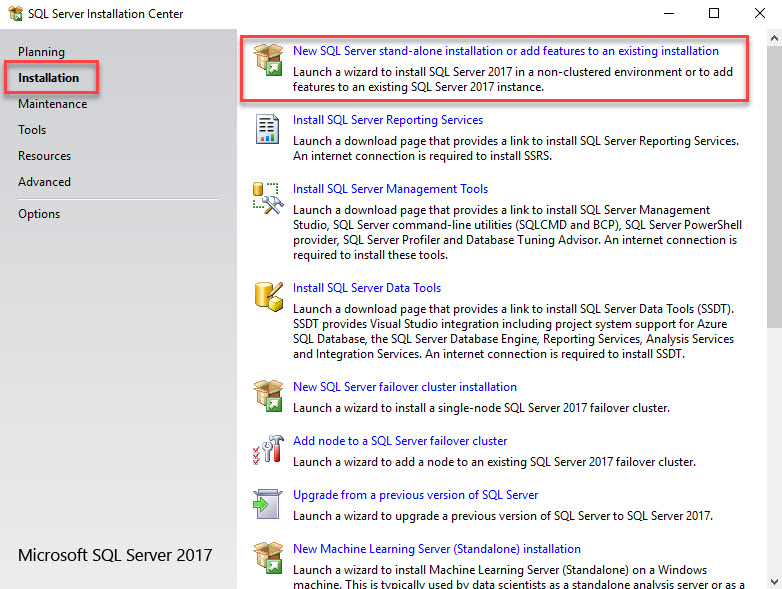Viewport: 782px width, 589px height.
Task: Open the Options page
Action: tap(39, 213)
